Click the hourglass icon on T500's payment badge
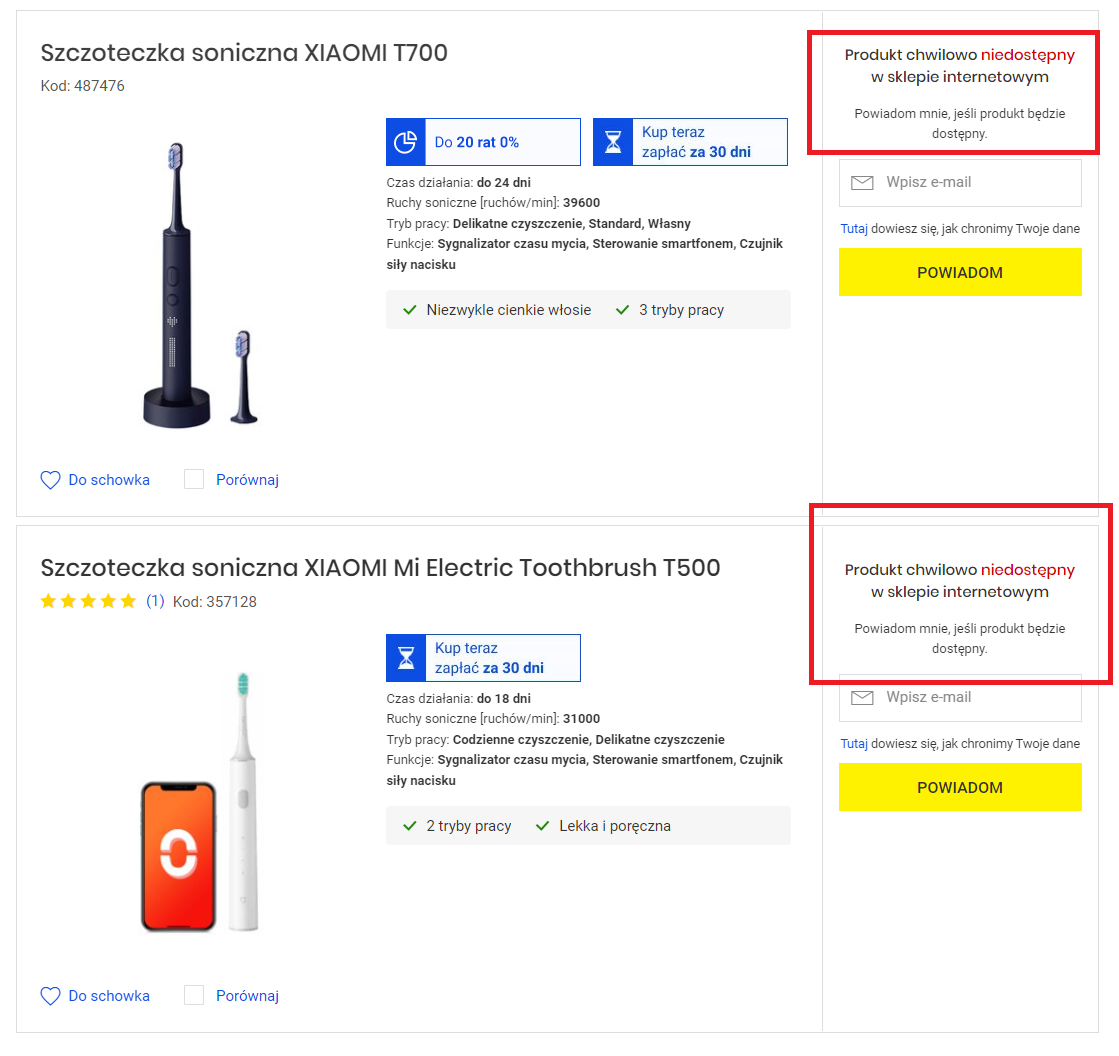This screenshot has height=1056, width=1119. click(406, 657)
